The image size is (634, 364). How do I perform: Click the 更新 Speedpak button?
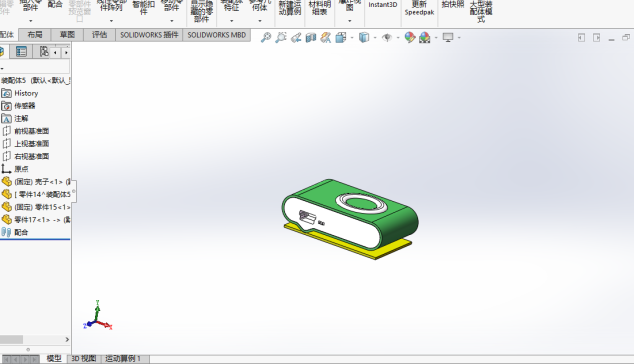419,8
